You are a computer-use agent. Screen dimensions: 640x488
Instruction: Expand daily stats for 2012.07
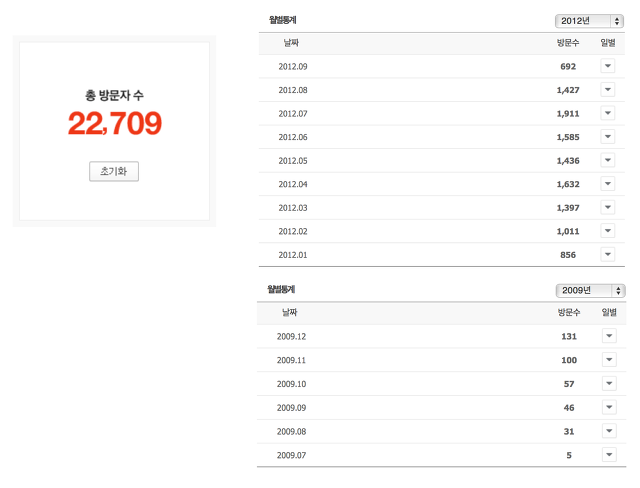point(608,113)
